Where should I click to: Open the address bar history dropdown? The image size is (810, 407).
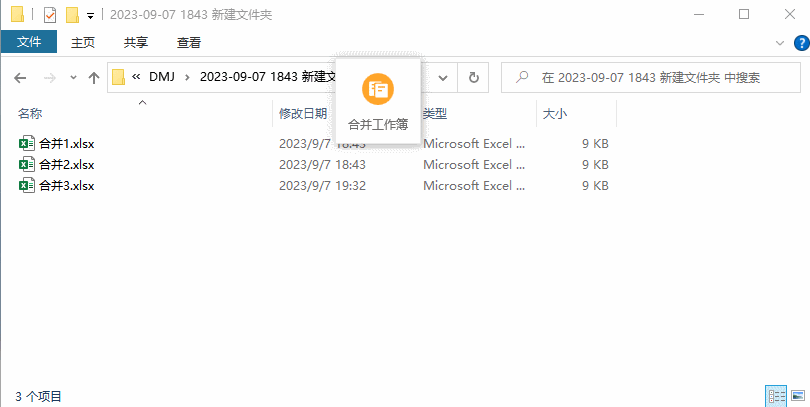(x=445, y=78)
